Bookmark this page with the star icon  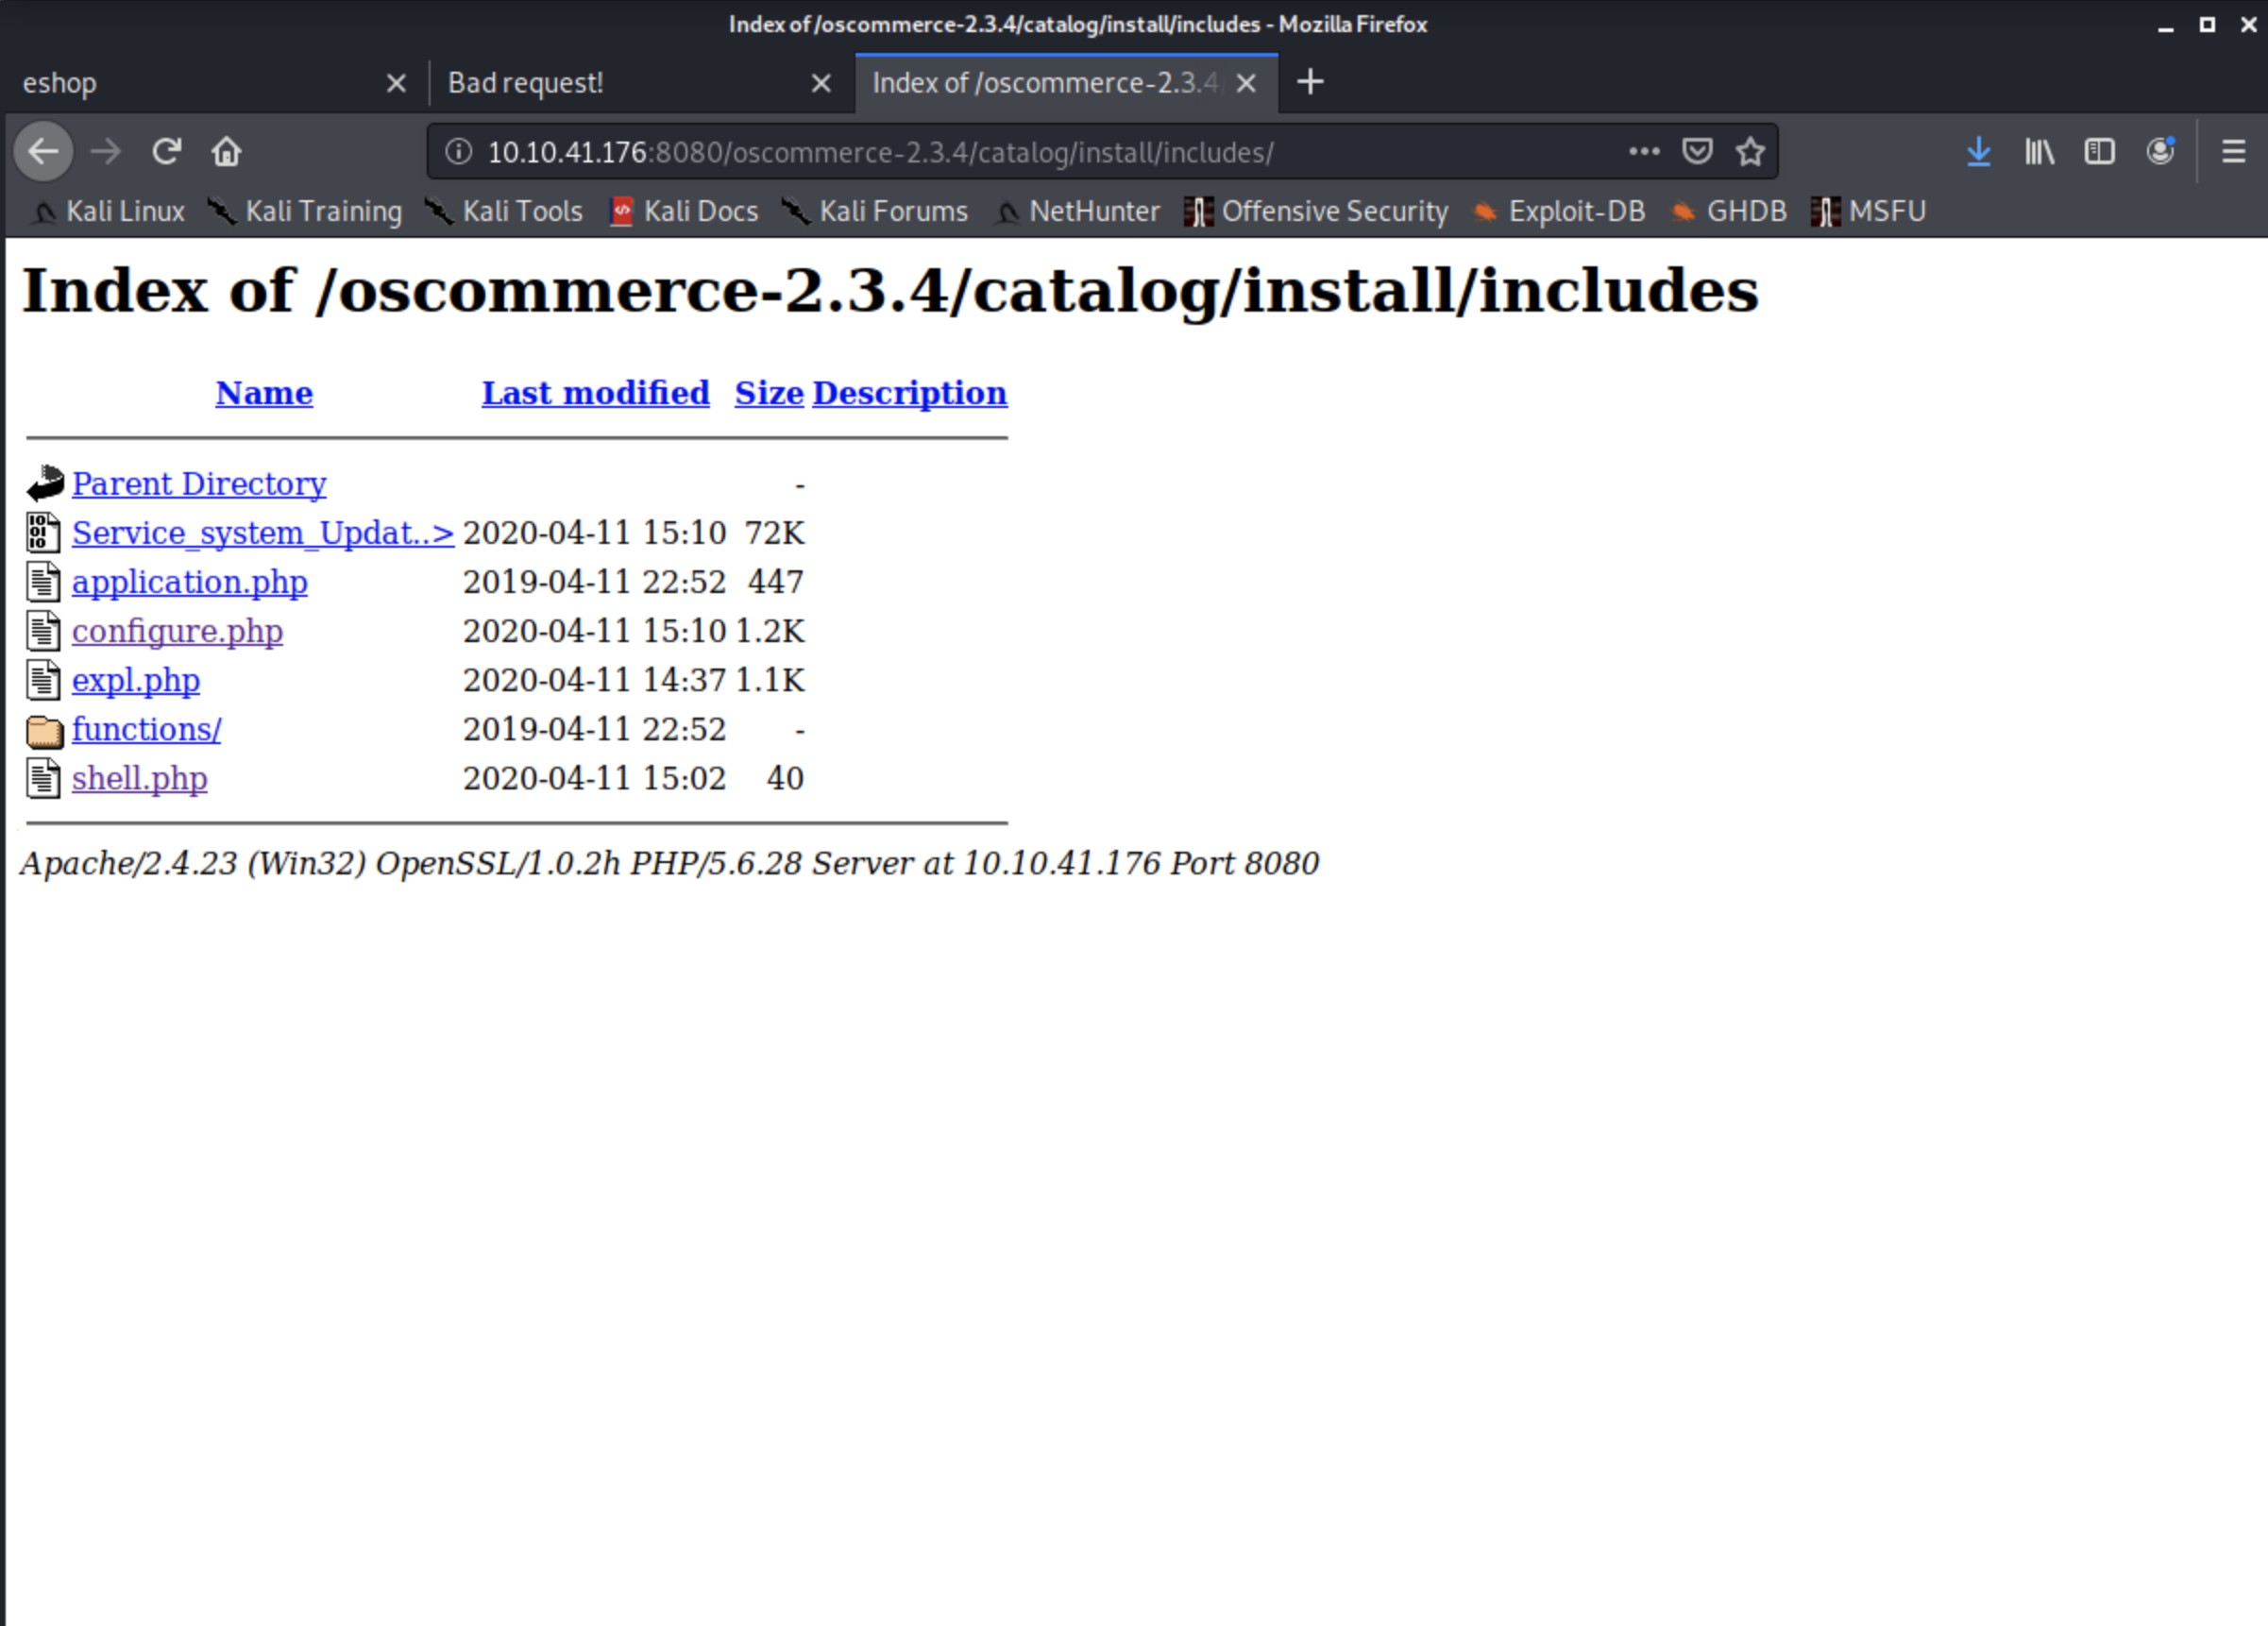[1749, 152]
